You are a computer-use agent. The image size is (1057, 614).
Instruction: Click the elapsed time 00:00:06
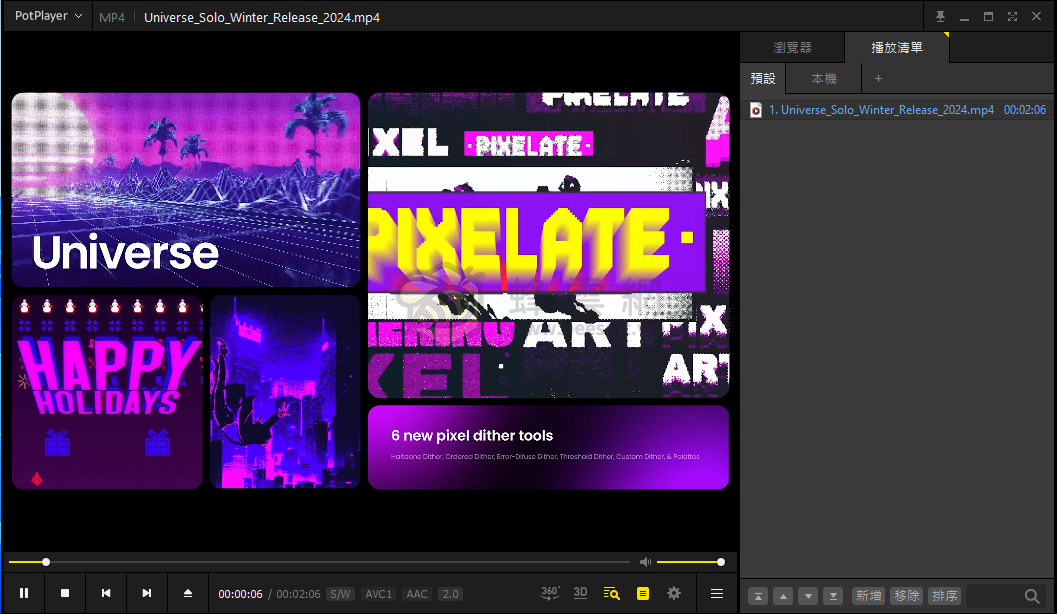(240, 594)
